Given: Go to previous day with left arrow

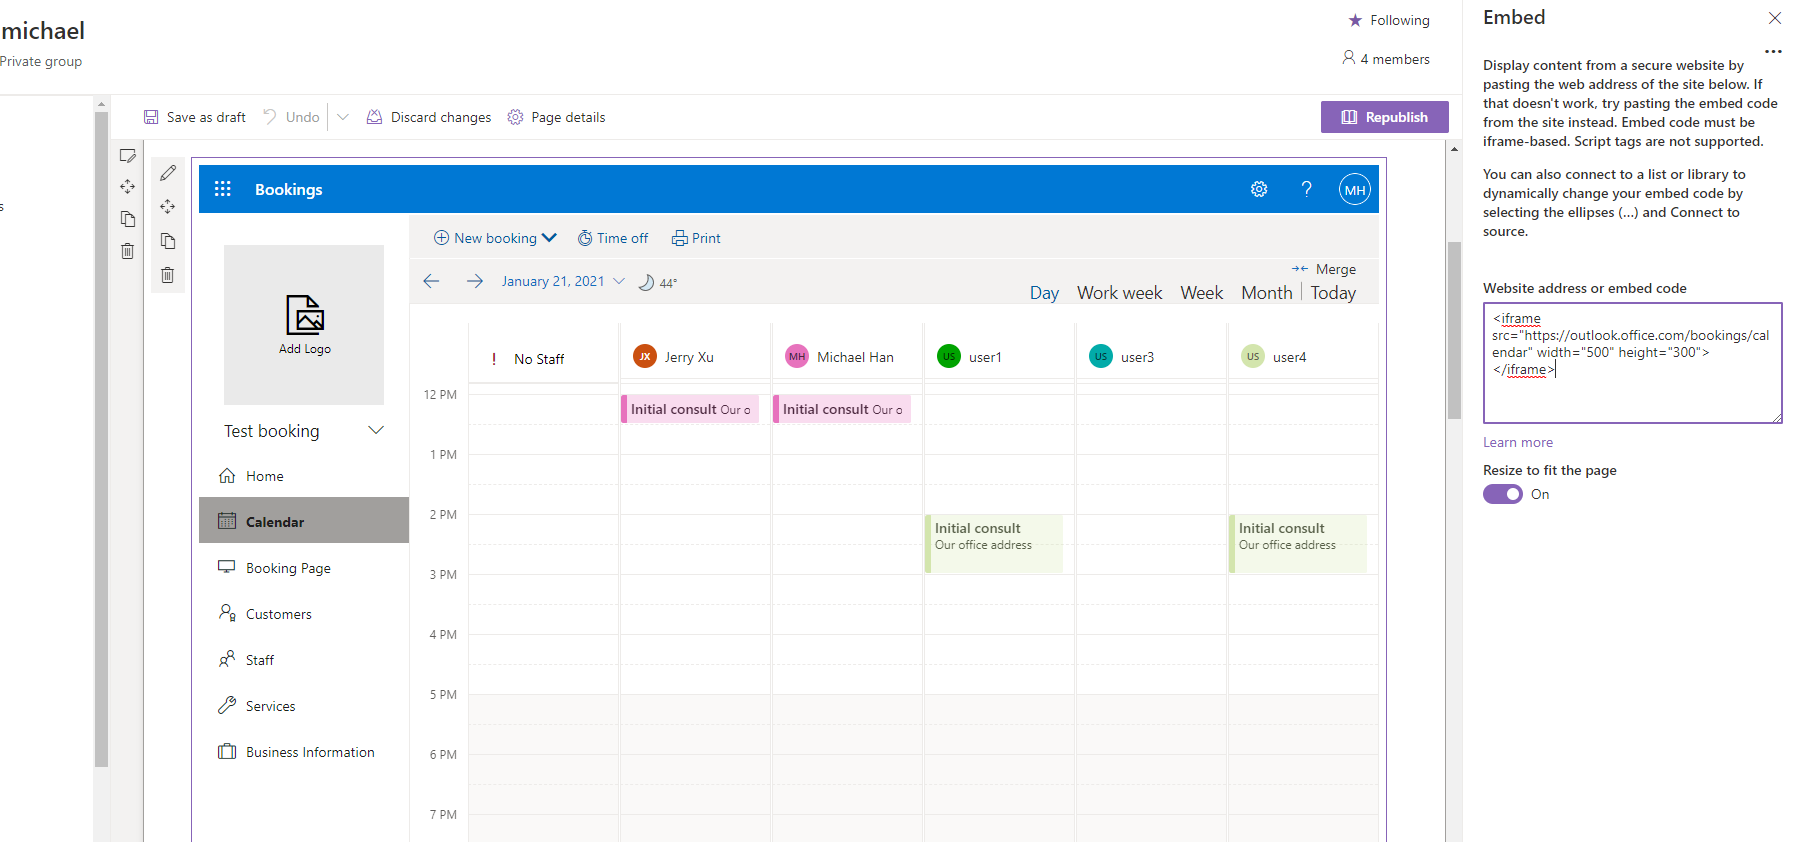Looking at the screenshot, I should point(431,281).
